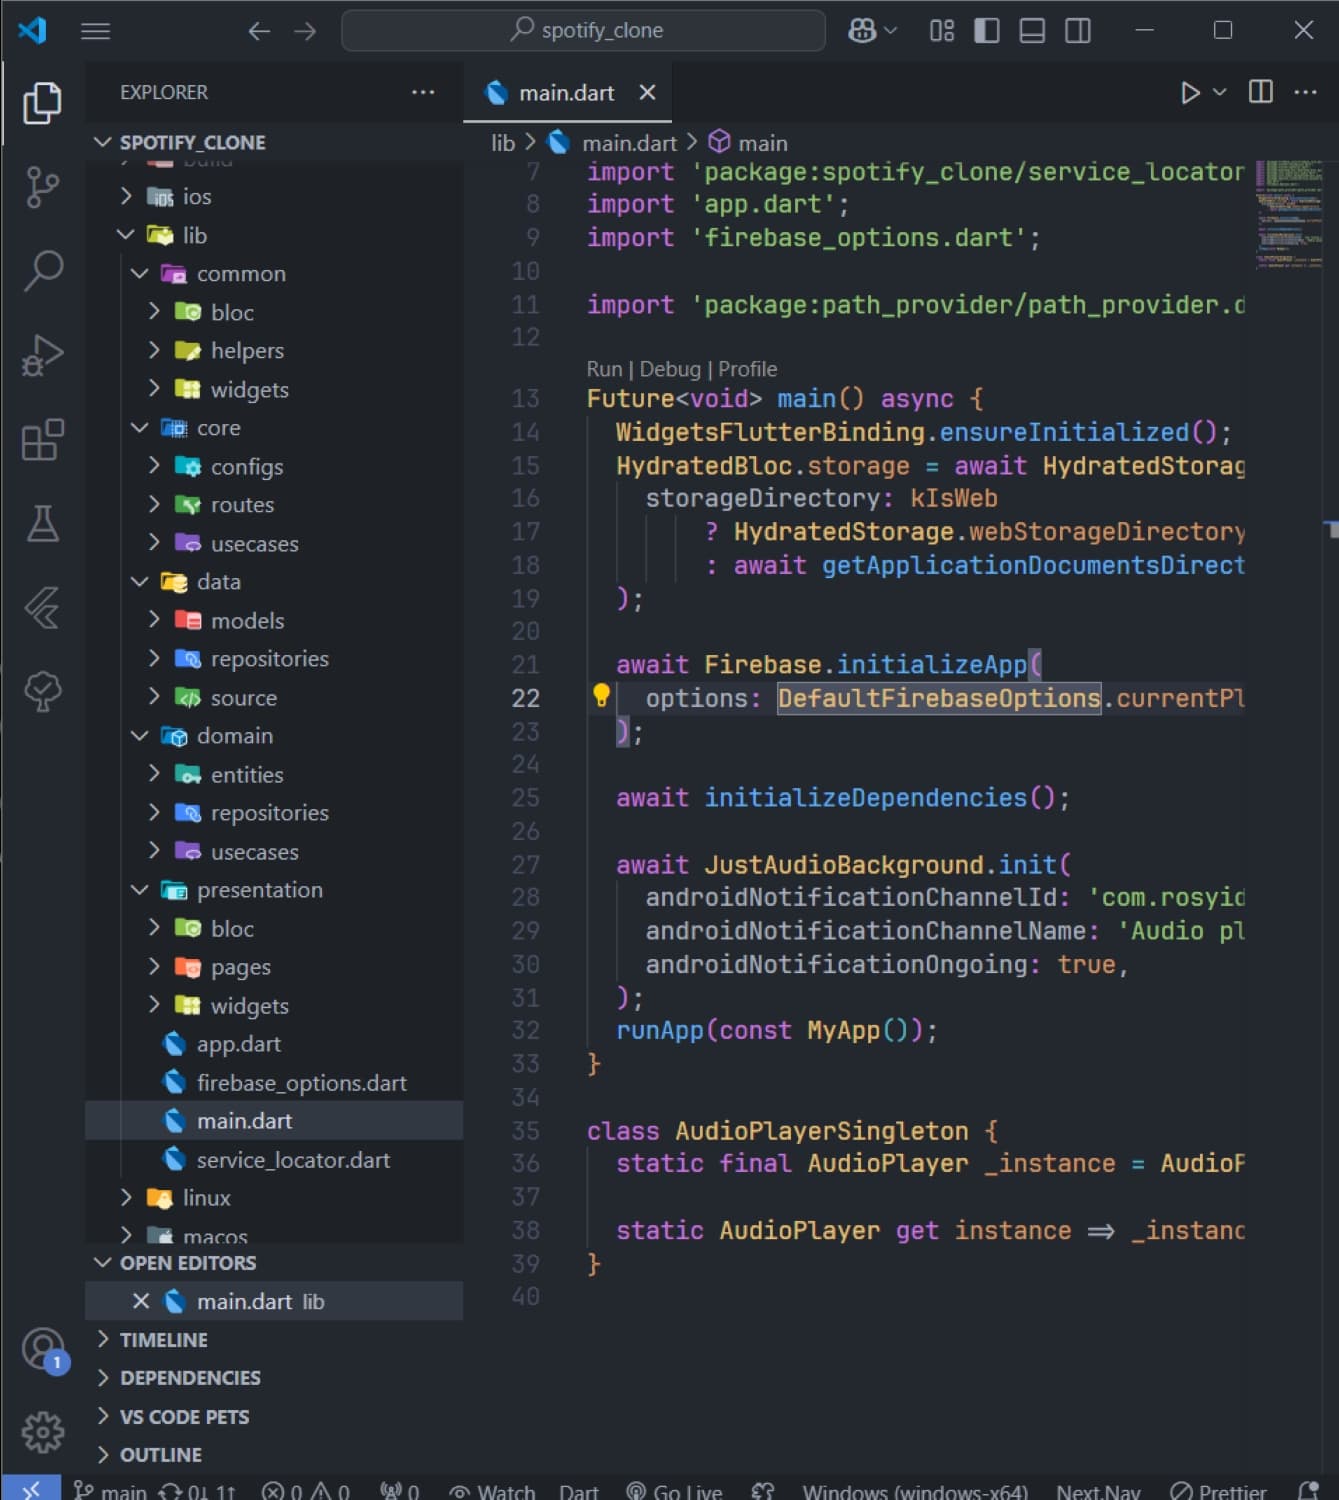Open the run options dropdown arrow
1339x1500 pixels.
tap(1220, 92)
